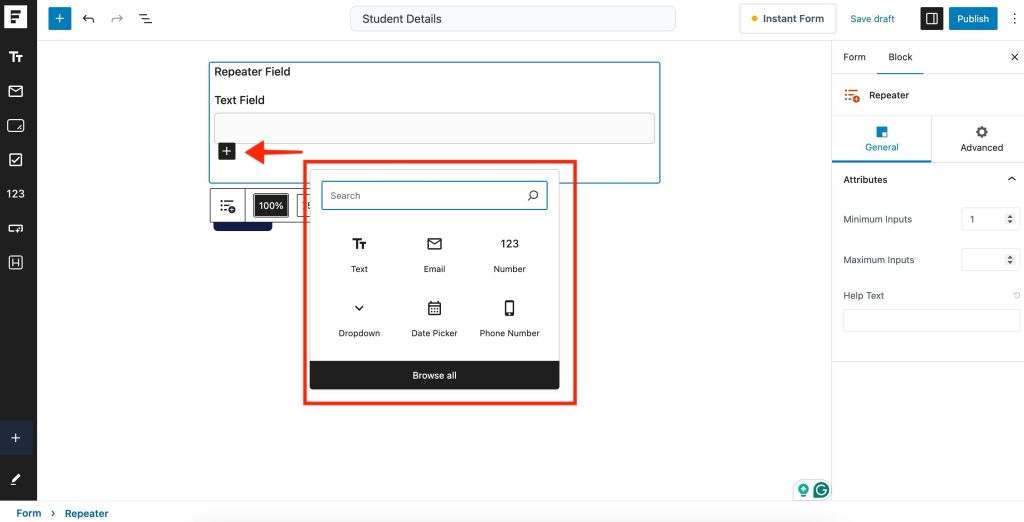Switch to the Form tab
1024x522 pixels.
(854, 57)
